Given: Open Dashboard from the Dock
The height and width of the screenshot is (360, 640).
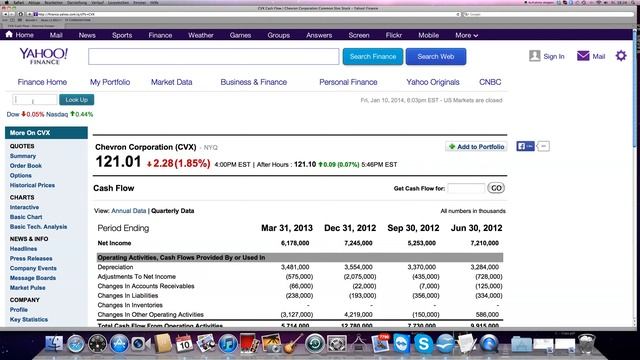Looking at the screenshot, I should [97, 343].
